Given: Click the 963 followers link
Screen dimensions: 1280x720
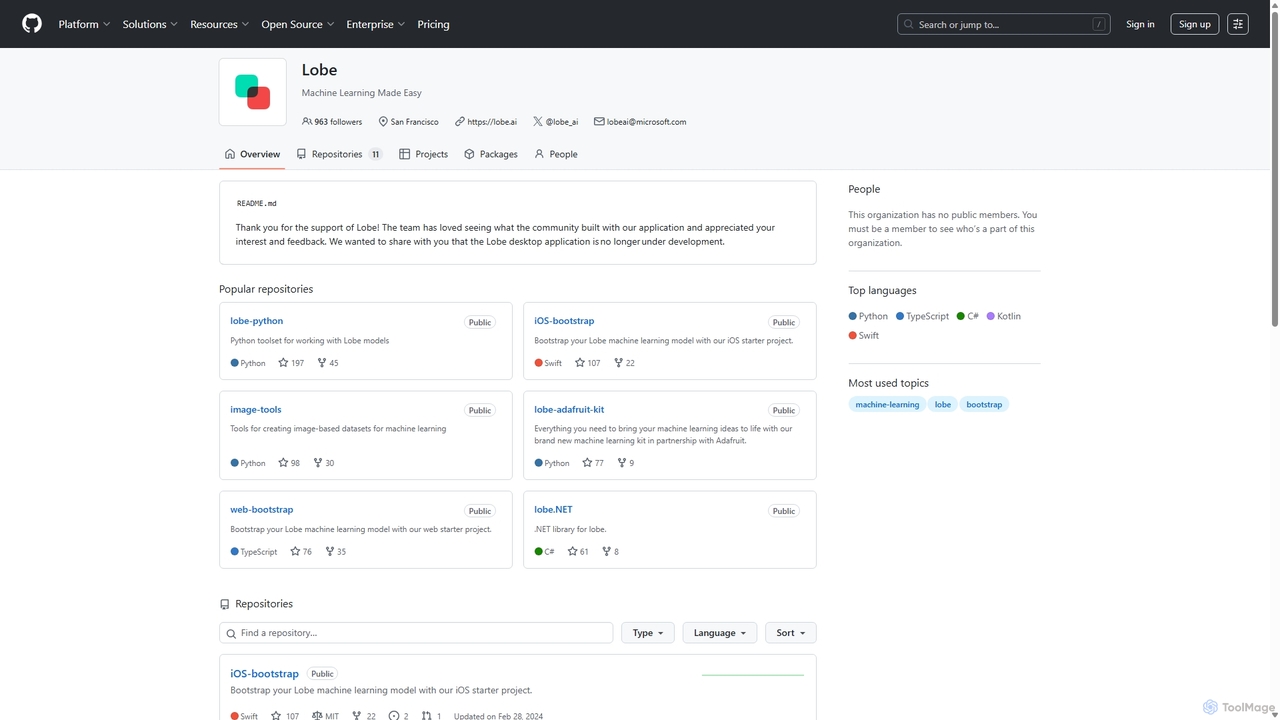Looking at the screenshot, I should pos(332,122).
